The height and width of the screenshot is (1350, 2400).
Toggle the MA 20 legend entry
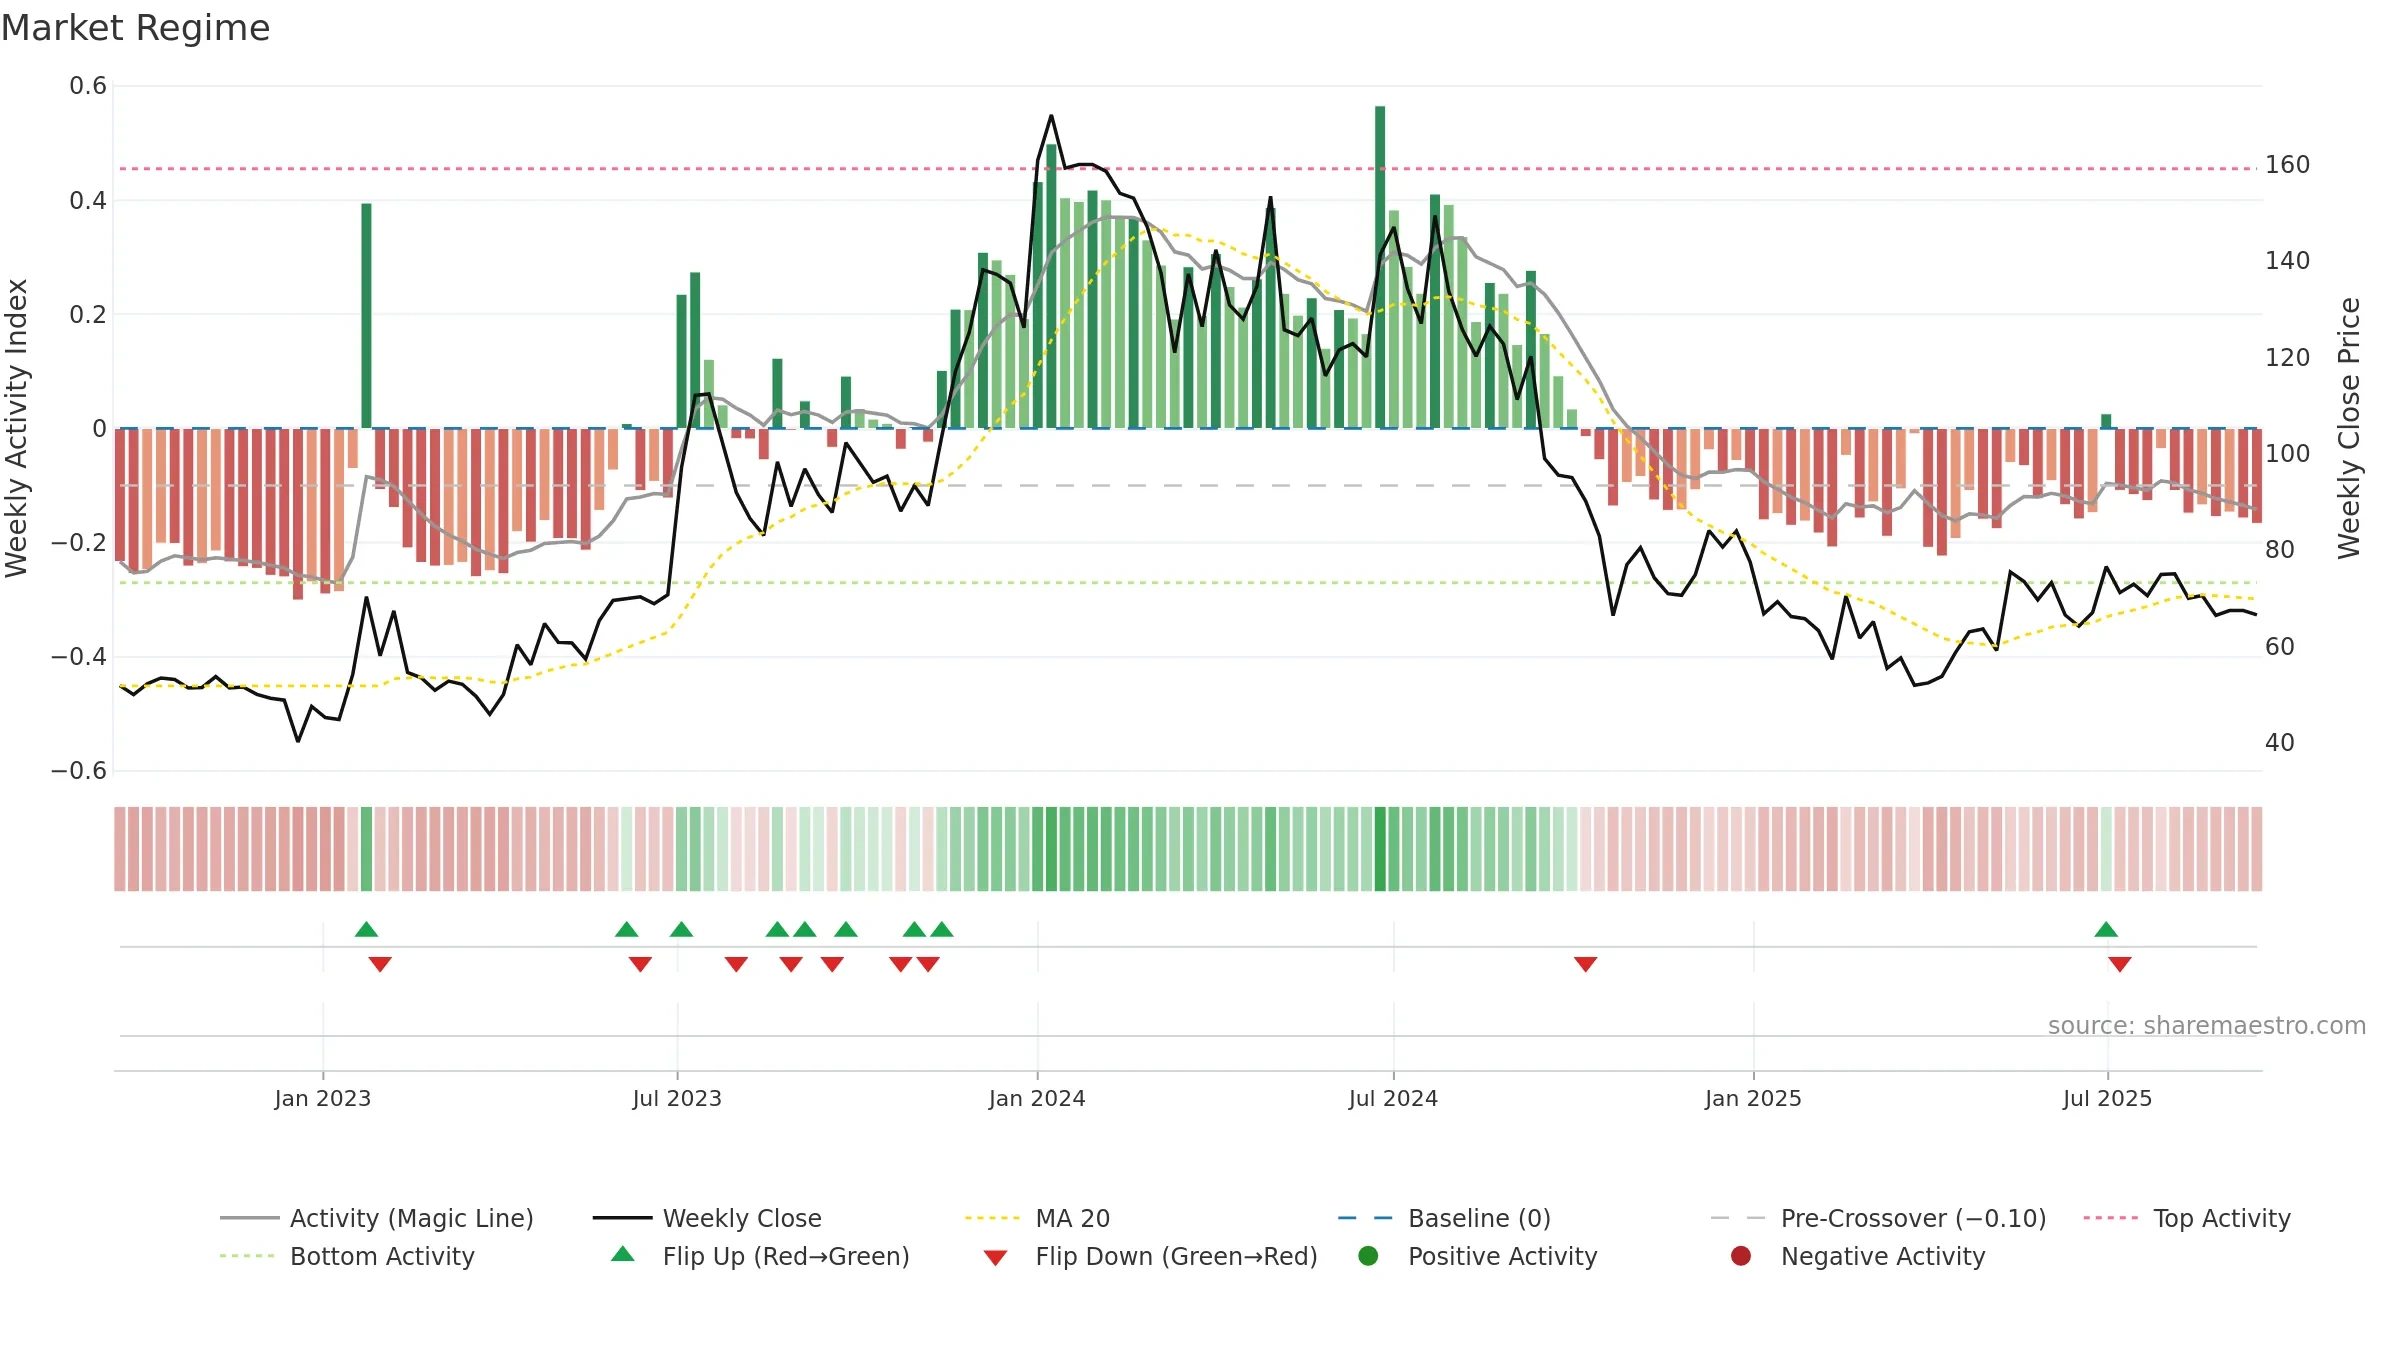point(1038,1218)
